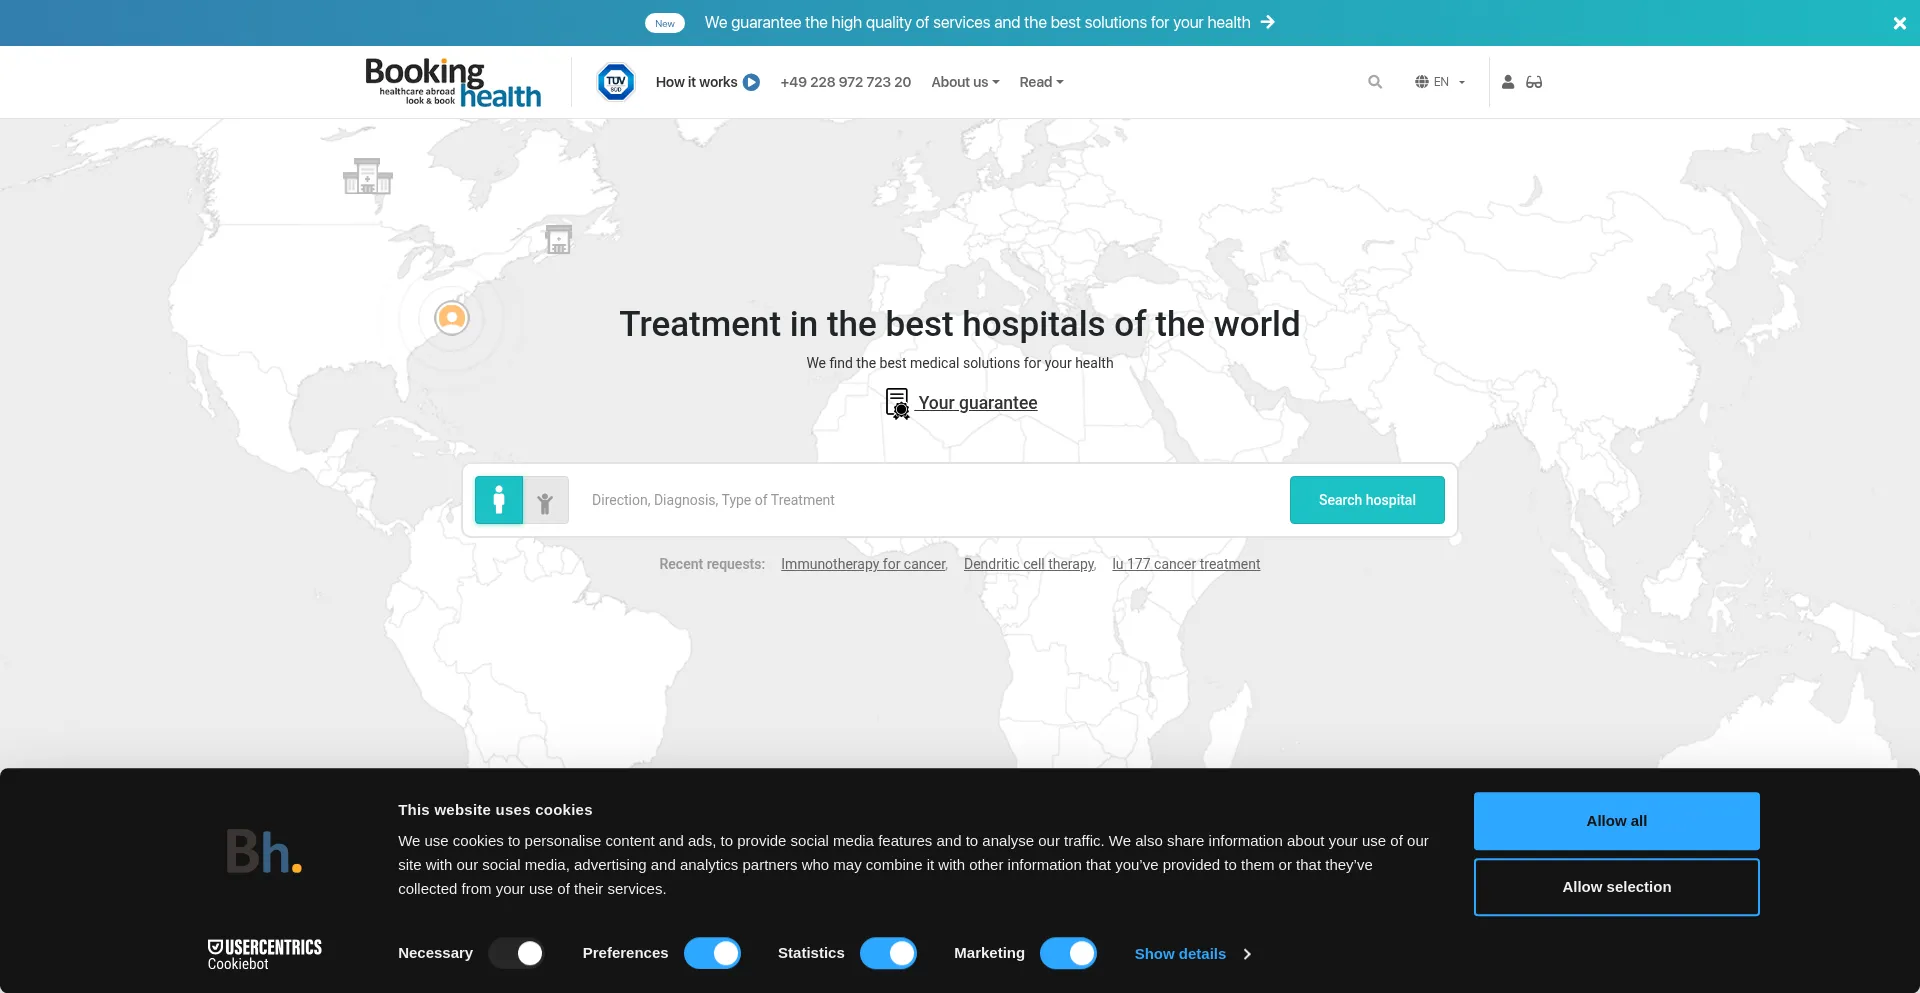Open Dendritic cell therapy recent request
The width and height of the screenshot is (1920, 993).
pyautogui.click(x=1030, y=564)
